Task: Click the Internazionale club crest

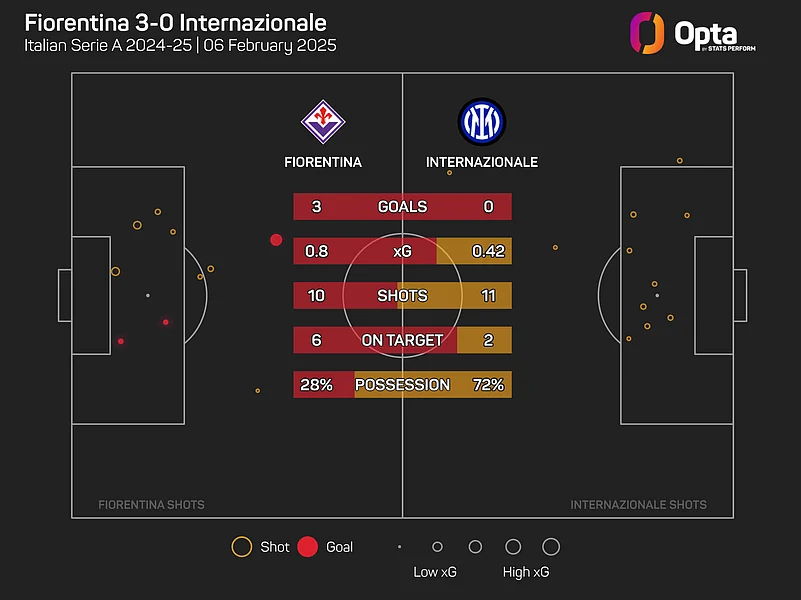Action: [482, 121]
